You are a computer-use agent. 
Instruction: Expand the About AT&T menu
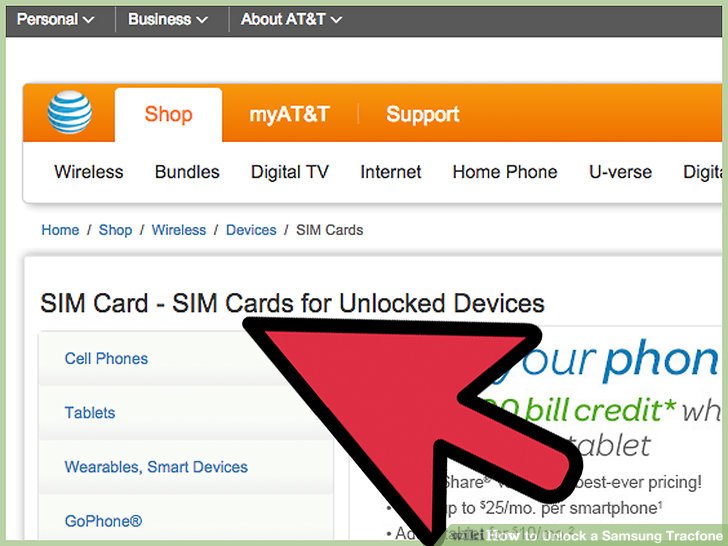pyautogui.click(x=291, y=19)
